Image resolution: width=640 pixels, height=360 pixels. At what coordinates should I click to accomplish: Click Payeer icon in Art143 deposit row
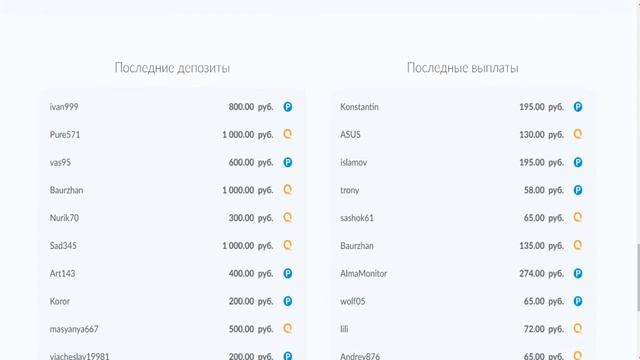coord(288,273)
